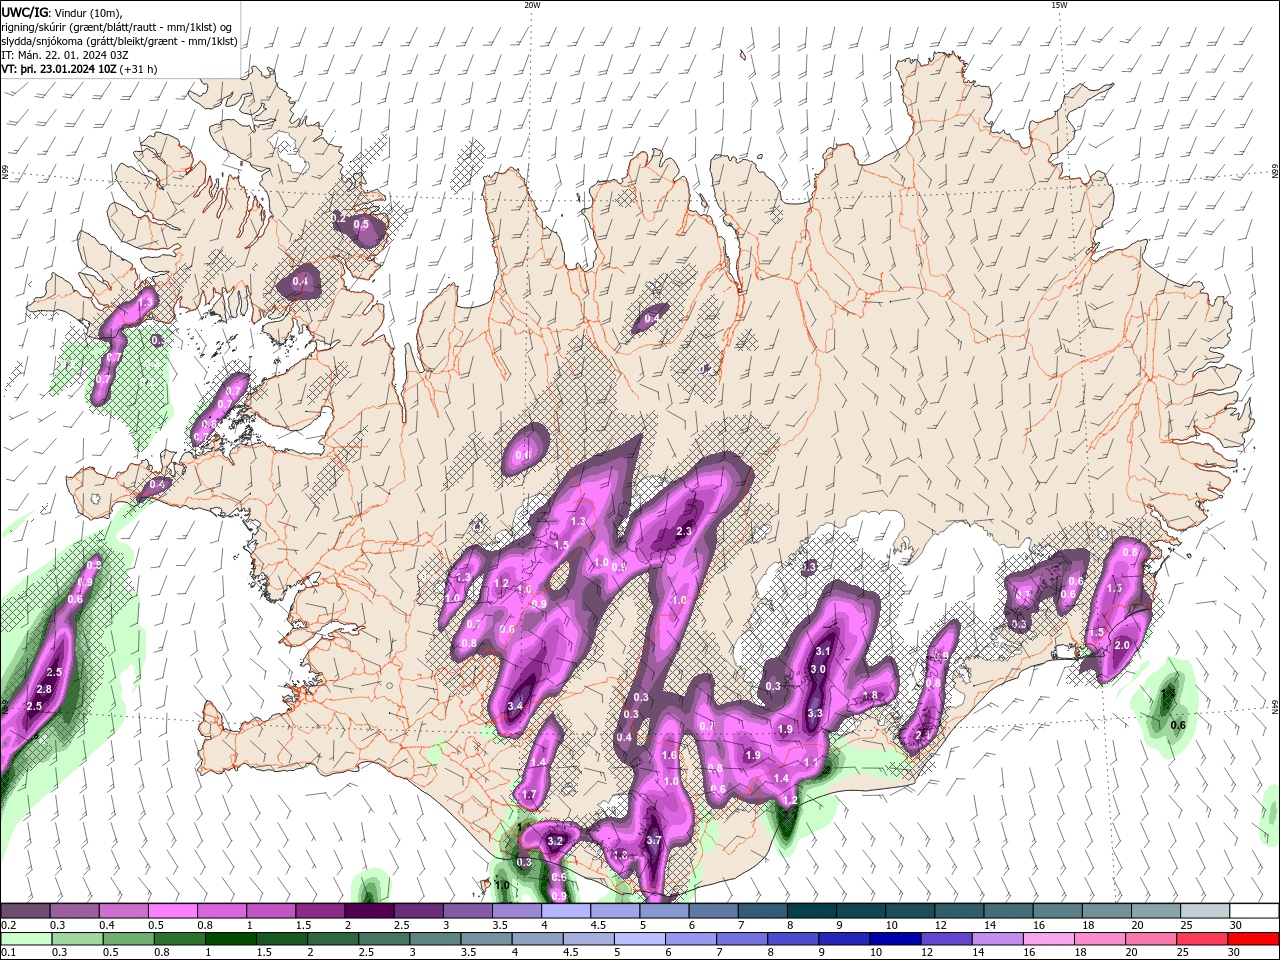Click the '20W' longitude label
The image size is (1280, 960).
click(x=532, y=5)
